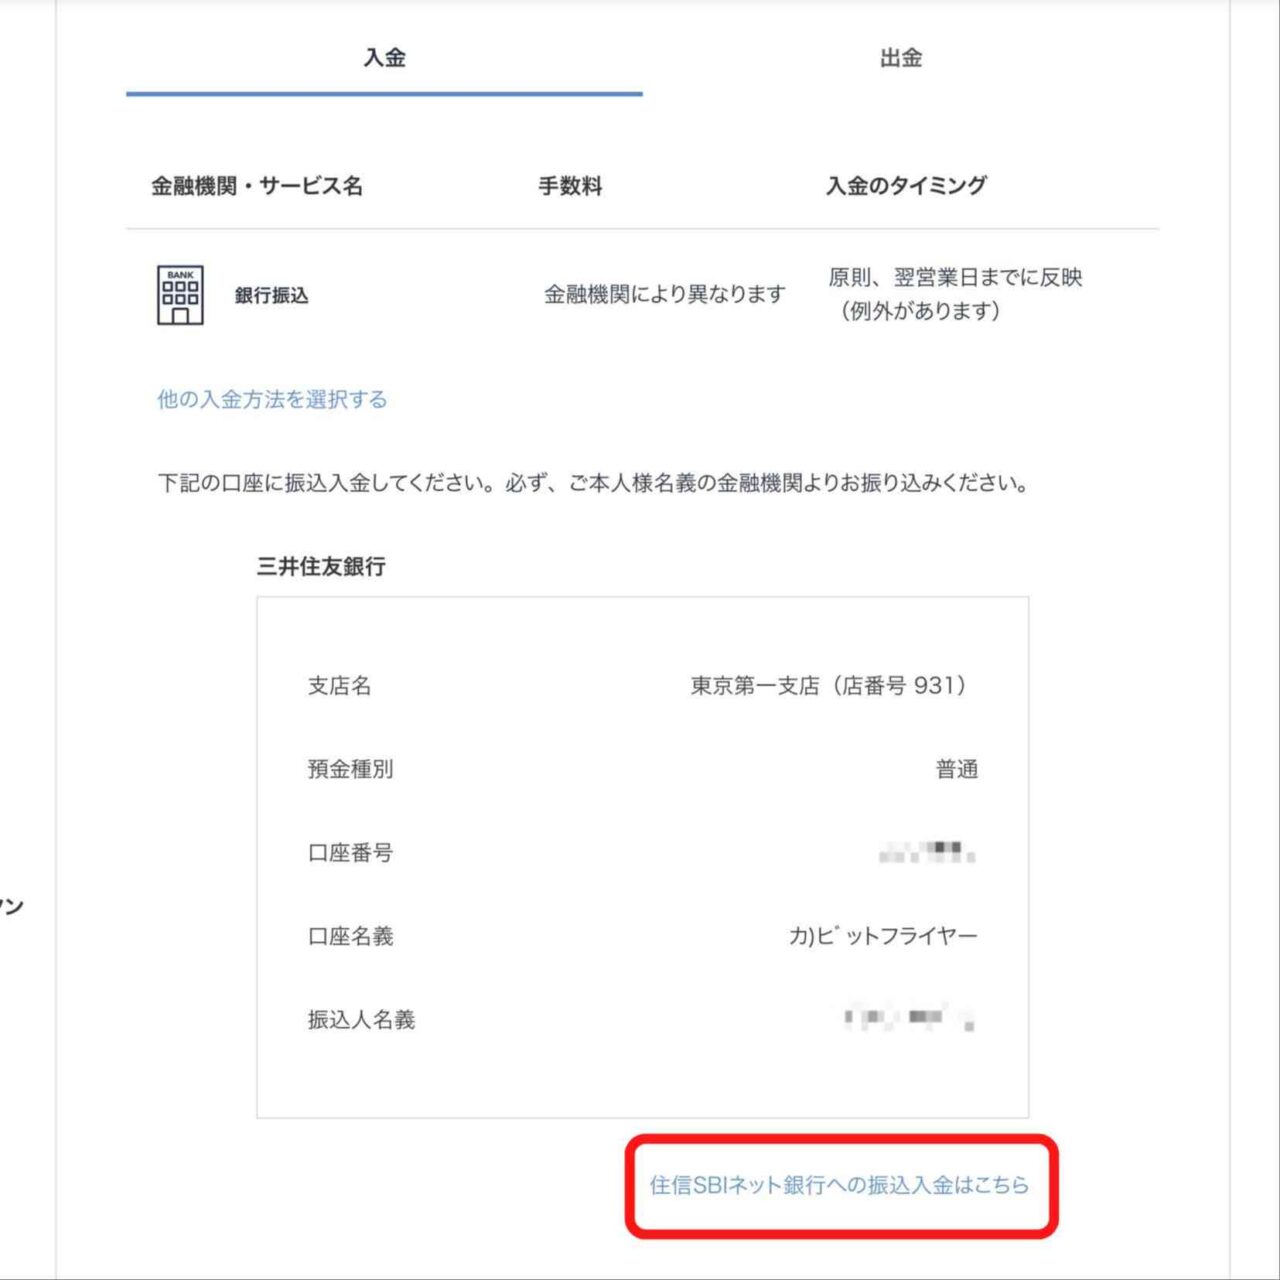The height and width of the screenshot is (1280, 1280).
Task: Click the blurred 振込人名義 value
Action: tap(909, 1019)
